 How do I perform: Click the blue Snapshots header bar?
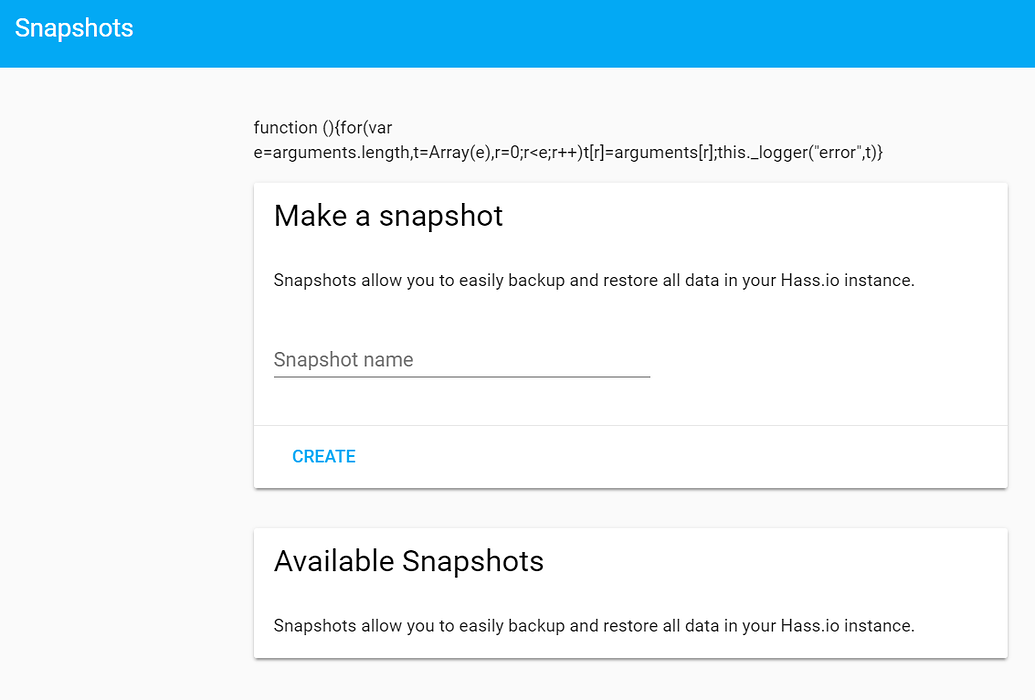coord(517,34)
